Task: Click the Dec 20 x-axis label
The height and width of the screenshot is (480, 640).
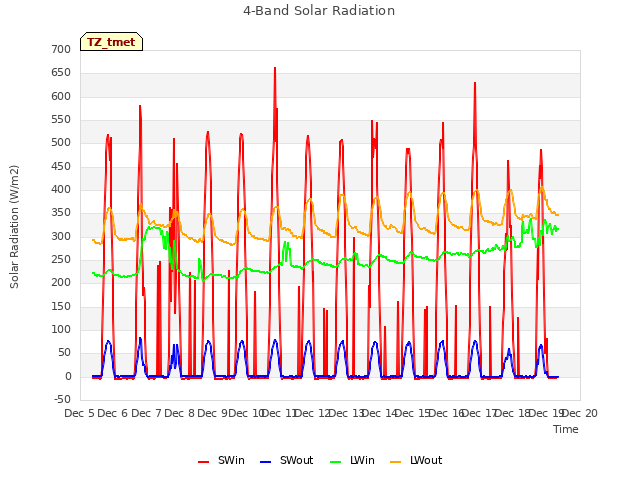Action: click(580, 413)
